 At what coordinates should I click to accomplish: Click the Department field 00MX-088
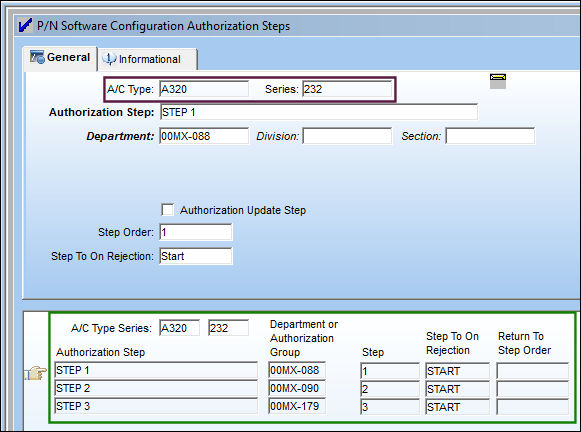coord(204,136)
